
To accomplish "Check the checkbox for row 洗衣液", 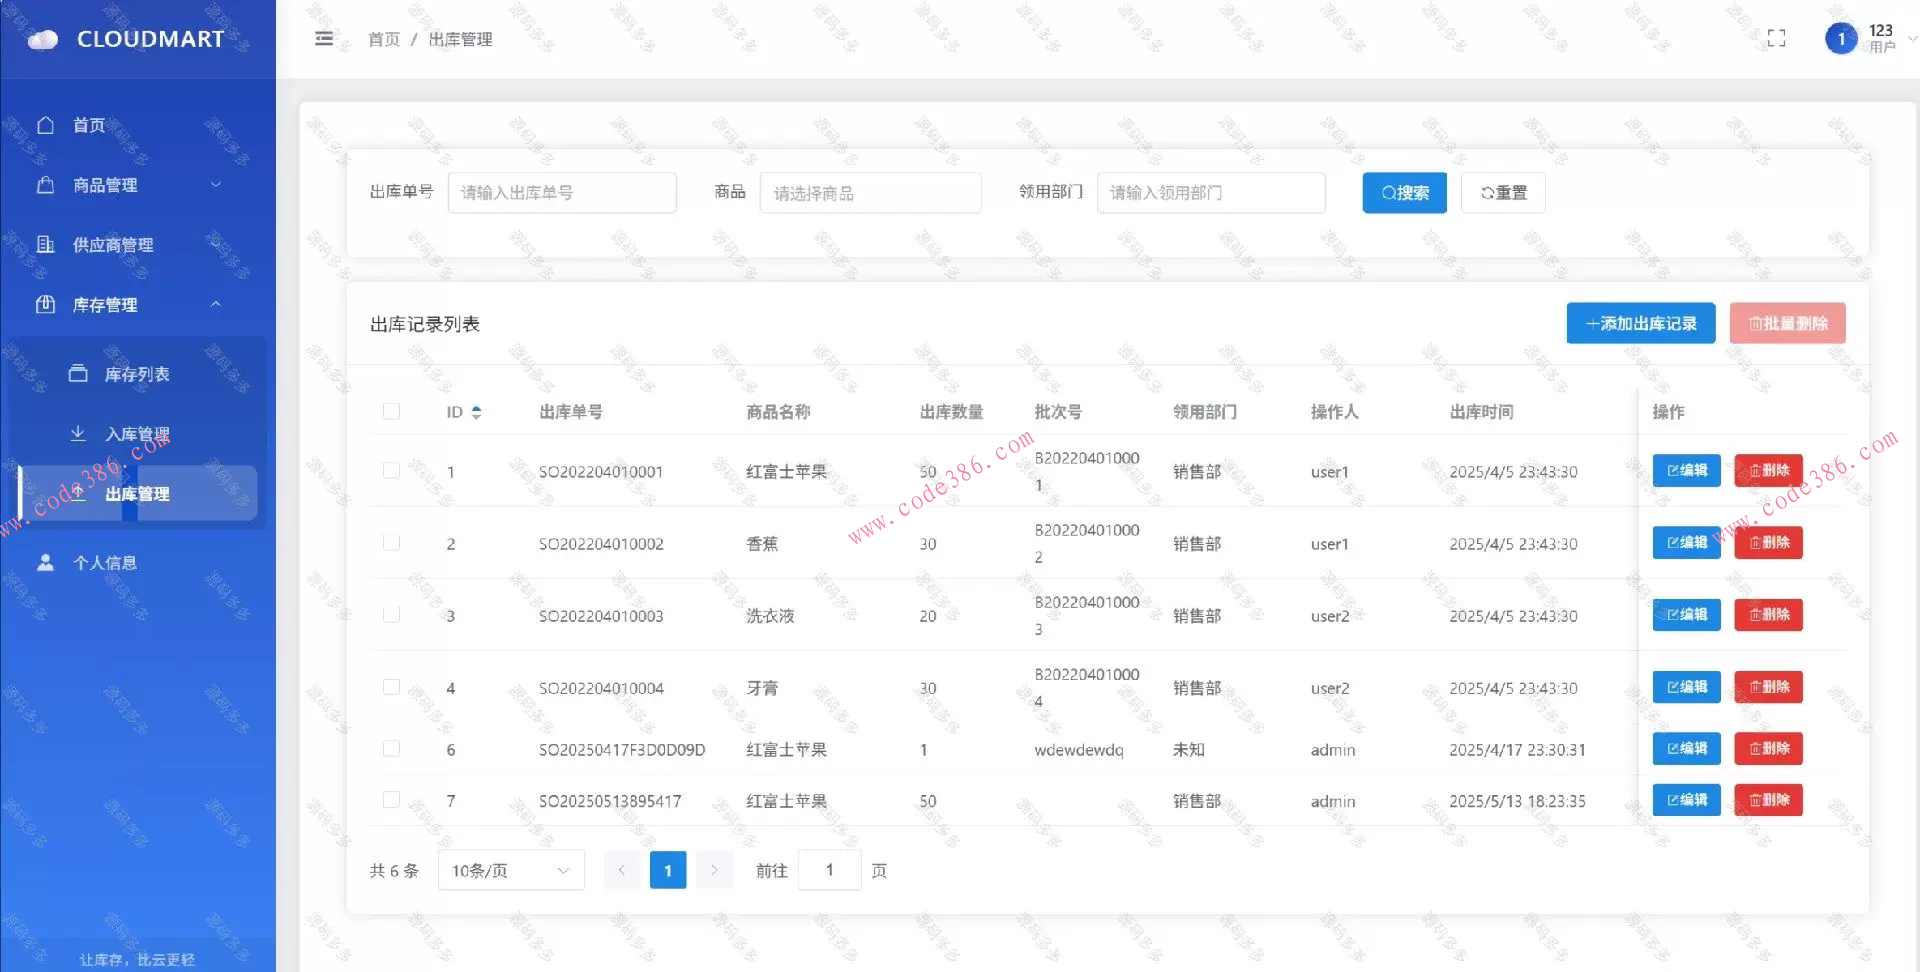I will pos(391,614).
